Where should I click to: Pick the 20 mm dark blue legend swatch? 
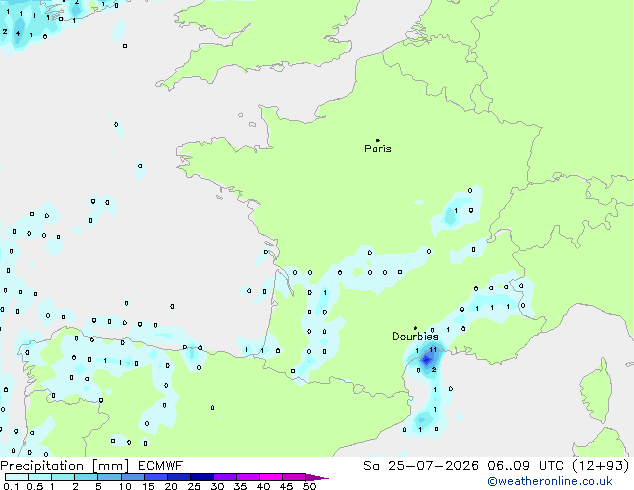pos(179,477)
